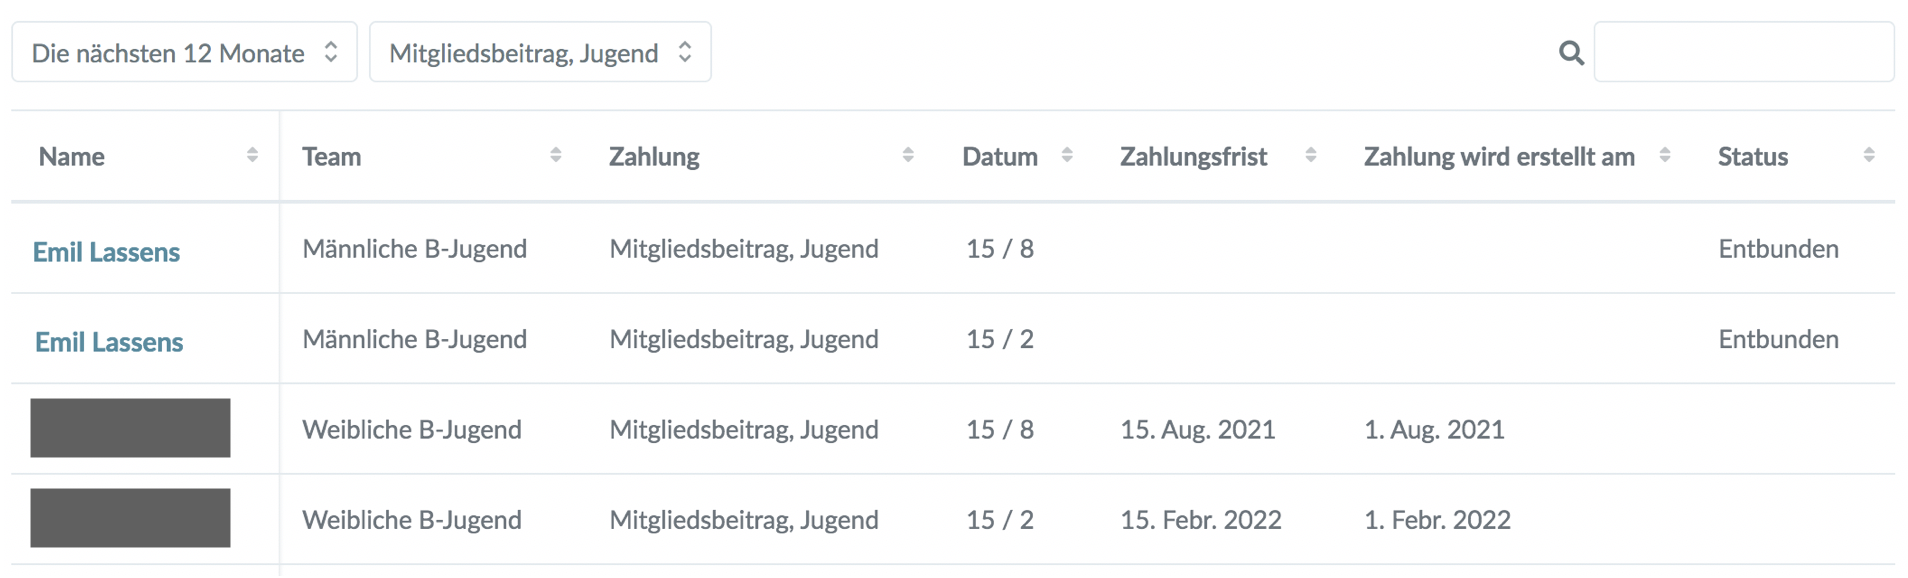1908x578 pixels.
Task: Open 'Mitgliedsbeitrag, Jugend' filter dropdown
Action: [540, 52]
